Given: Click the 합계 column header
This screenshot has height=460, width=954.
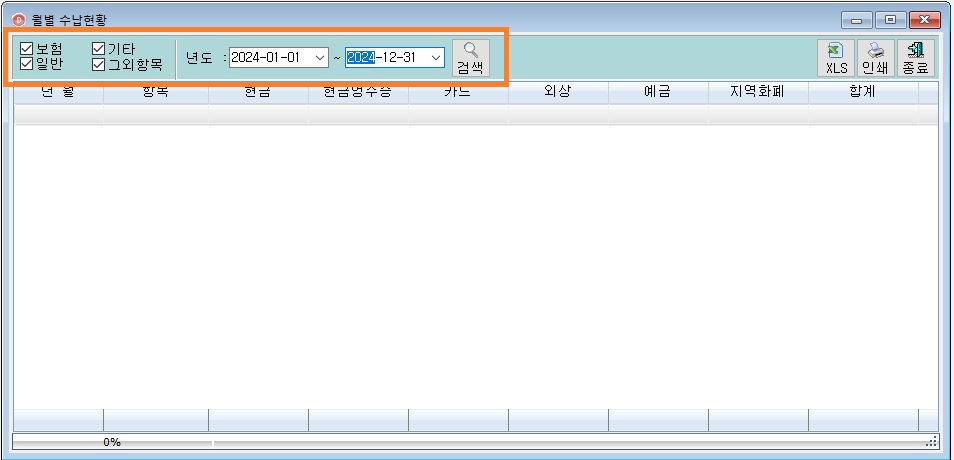Looking at the screenshot, I should pyautogui.click(x=863, y=92).
